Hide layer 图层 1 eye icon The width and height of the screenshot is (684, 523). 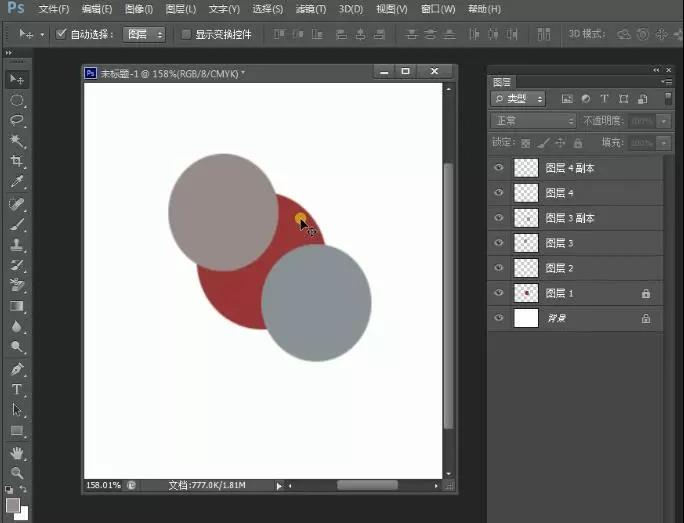coord(499,293)
